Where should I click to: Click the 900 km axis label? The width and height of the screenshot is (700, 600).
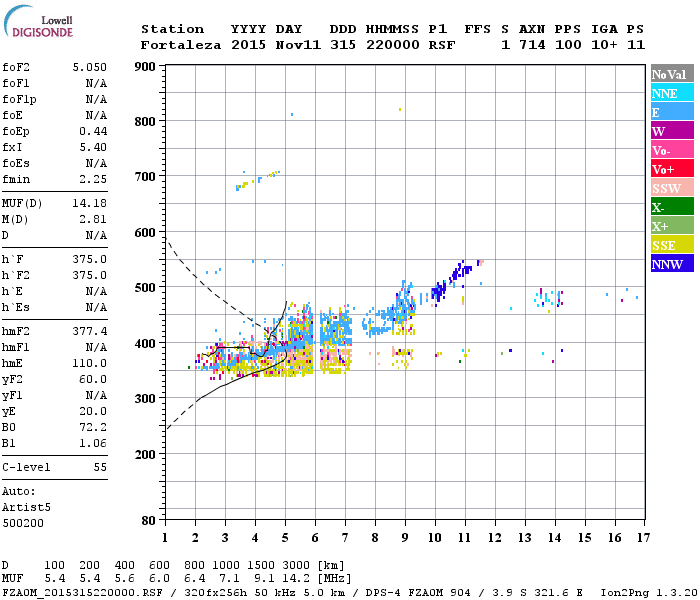pos(145,67)
